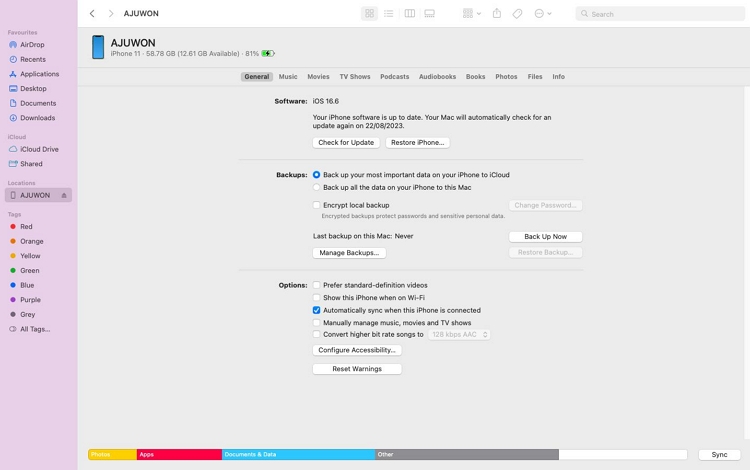Viewport: 750px width, 470px height.
Task: Click the Share toolbar icon
Action: (x=497, y=13)
